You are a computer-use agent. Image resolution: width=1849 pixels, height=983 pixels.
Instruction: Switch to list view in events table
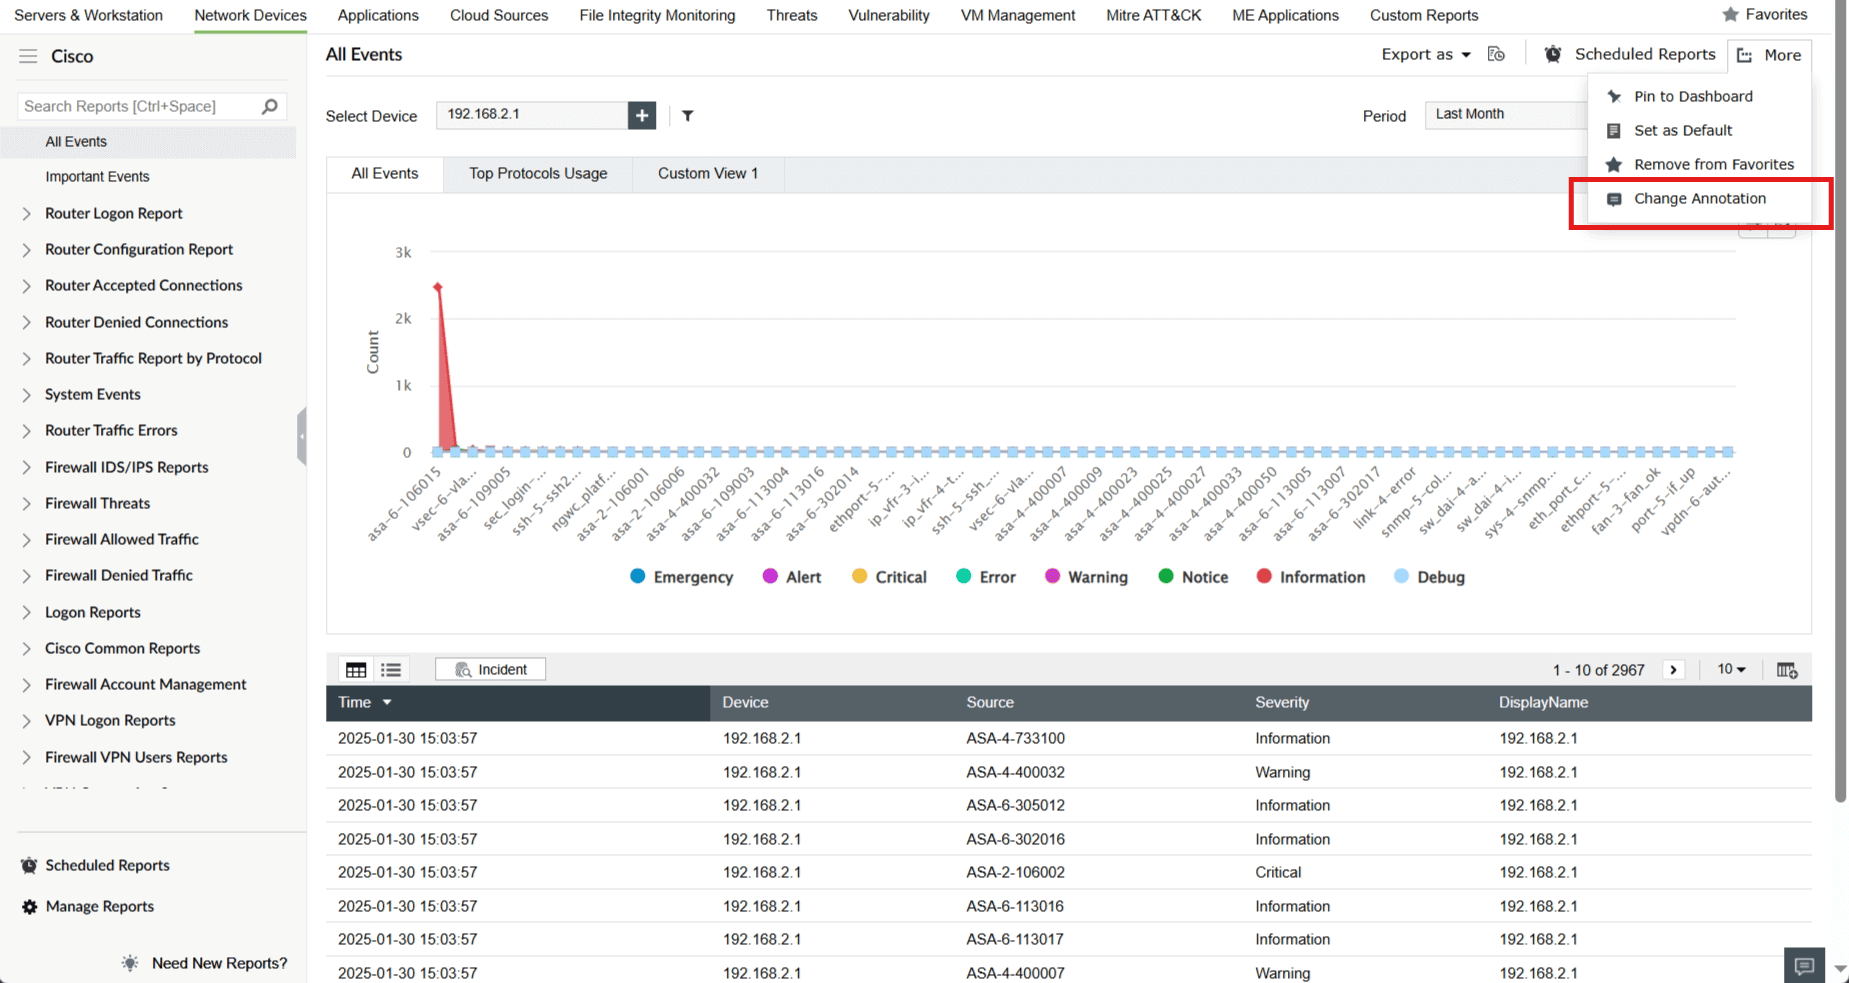(x=391, y=669)
